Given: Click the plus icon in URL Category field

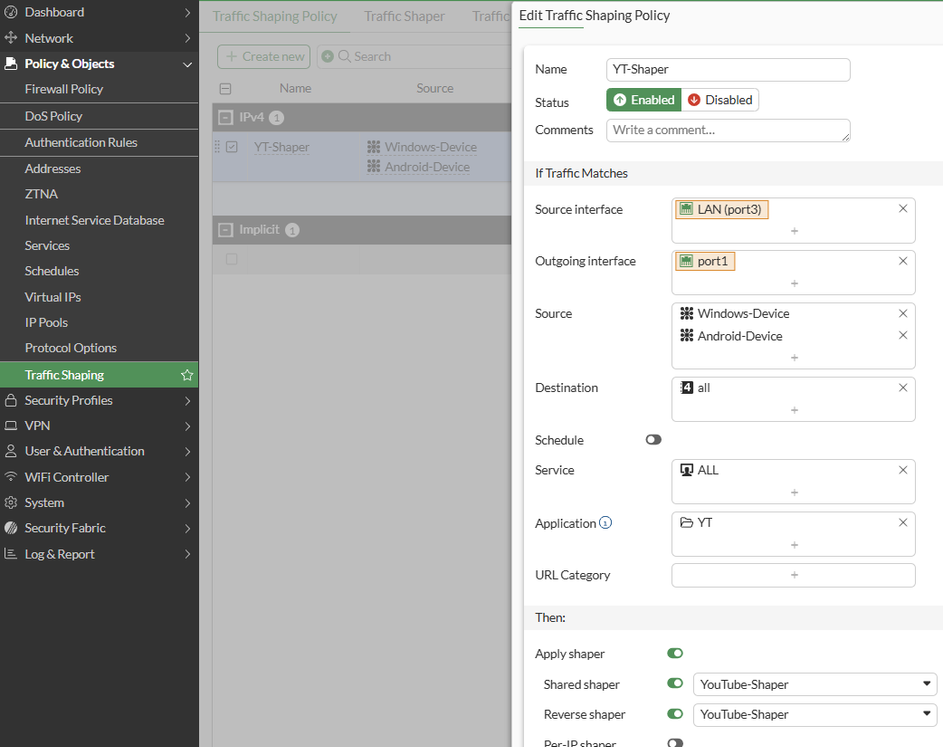Looking at the screenshot, I should click(794, 575).
